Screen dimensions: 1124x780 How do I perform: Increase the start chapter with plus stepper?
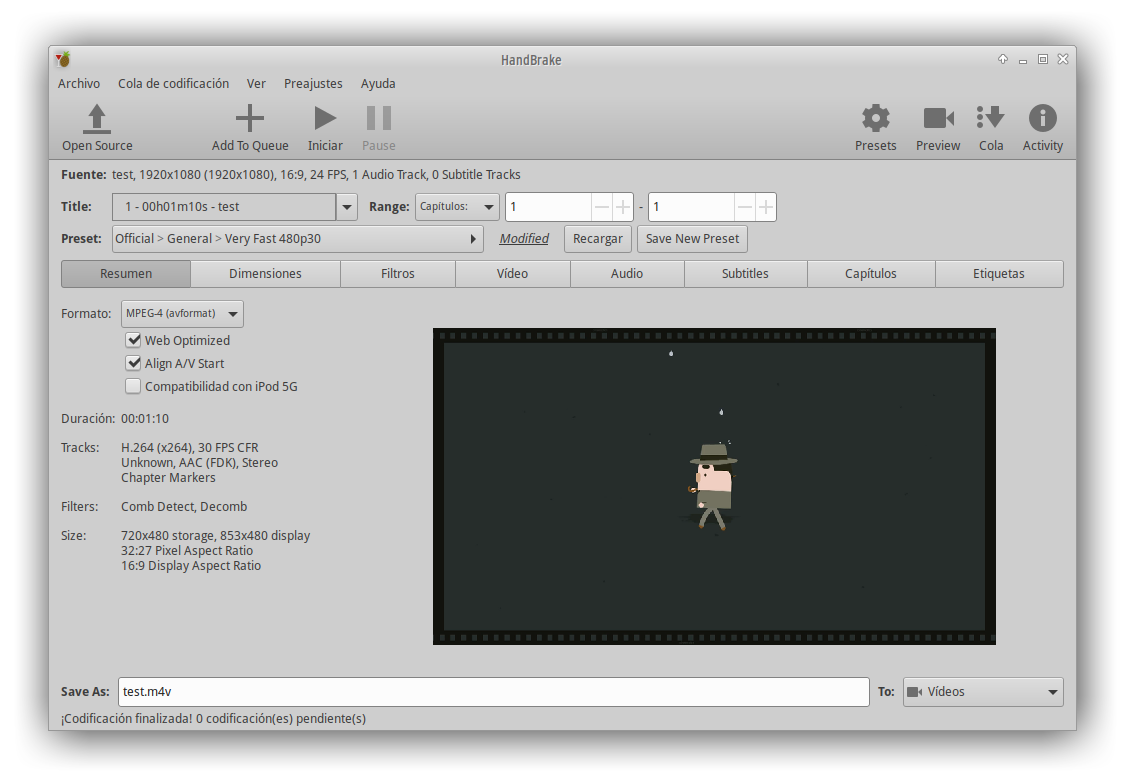(x=623, y=207)
